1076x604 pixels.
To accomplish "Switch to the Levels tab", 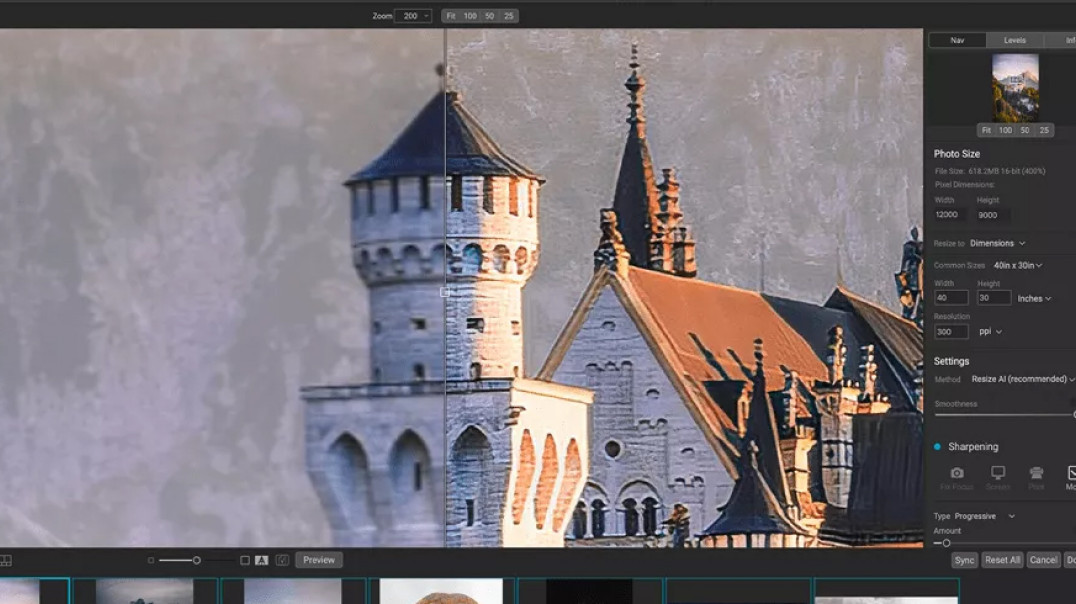I will click(x=1014, y=40).
